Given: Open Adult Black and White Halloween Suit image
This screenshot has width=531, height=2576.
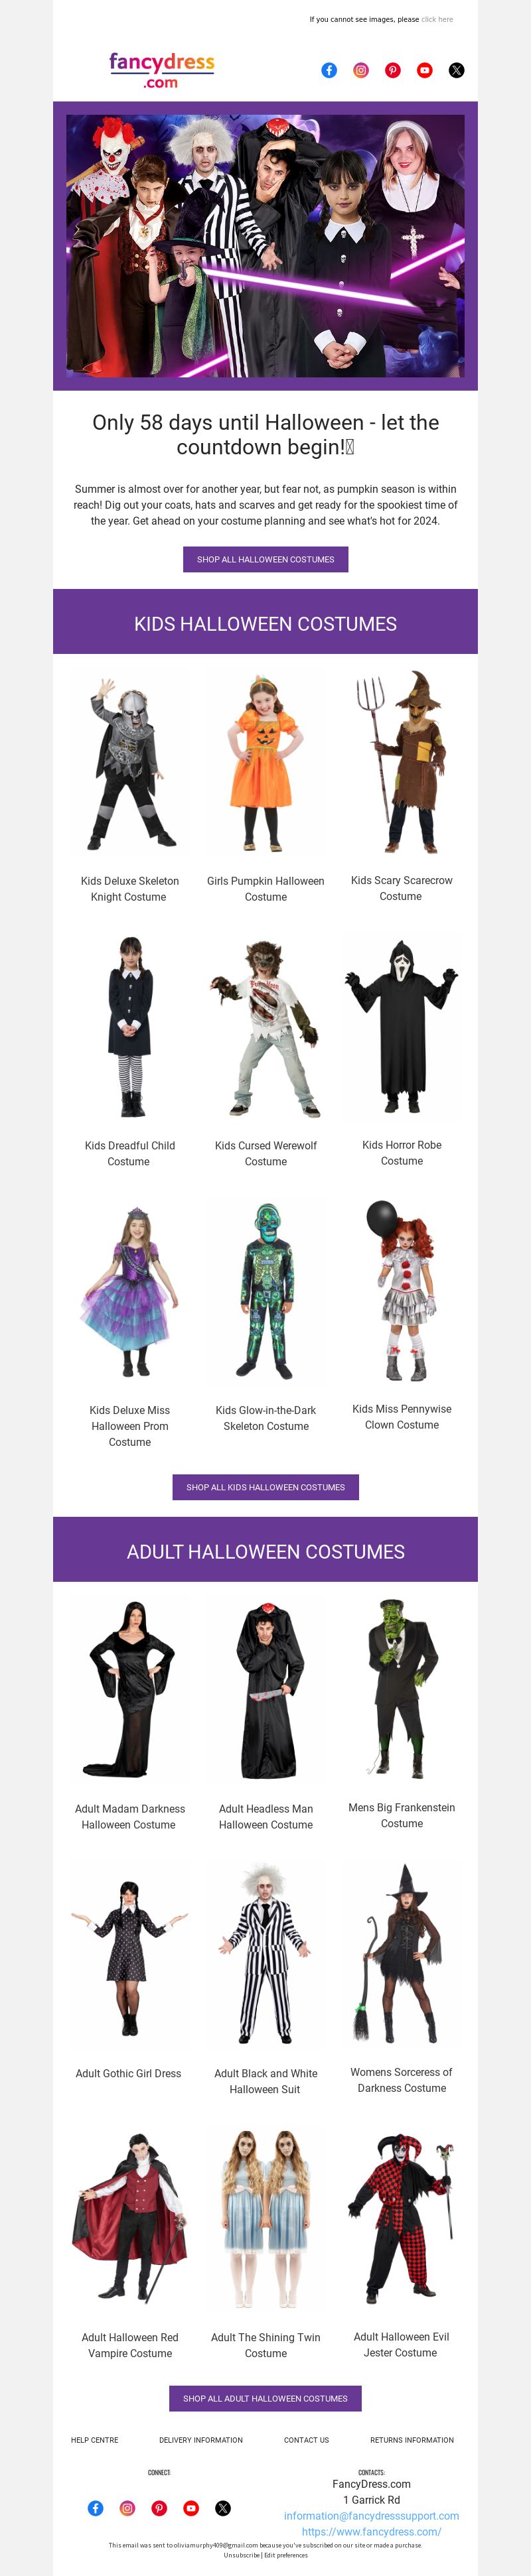Looking at the screenshot, I should pyautogui.click(x=265, y=1955).
